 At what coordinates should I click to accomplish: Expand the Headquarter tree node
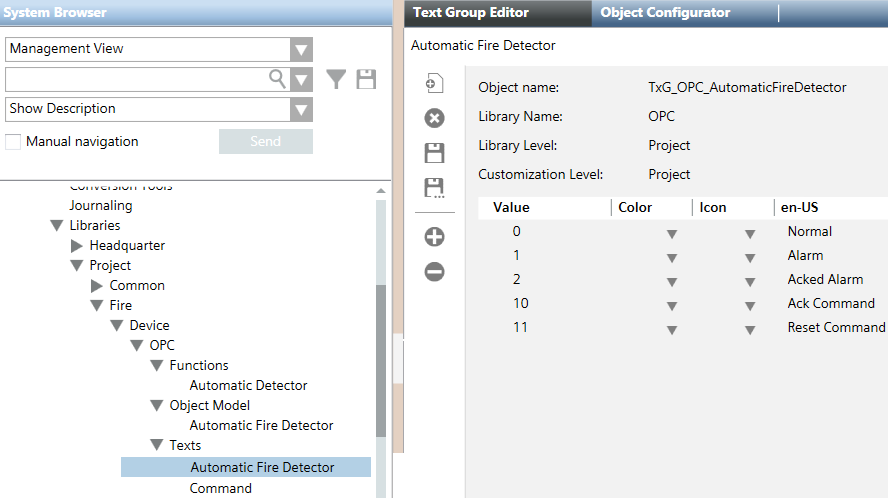(x=77, y=245)
